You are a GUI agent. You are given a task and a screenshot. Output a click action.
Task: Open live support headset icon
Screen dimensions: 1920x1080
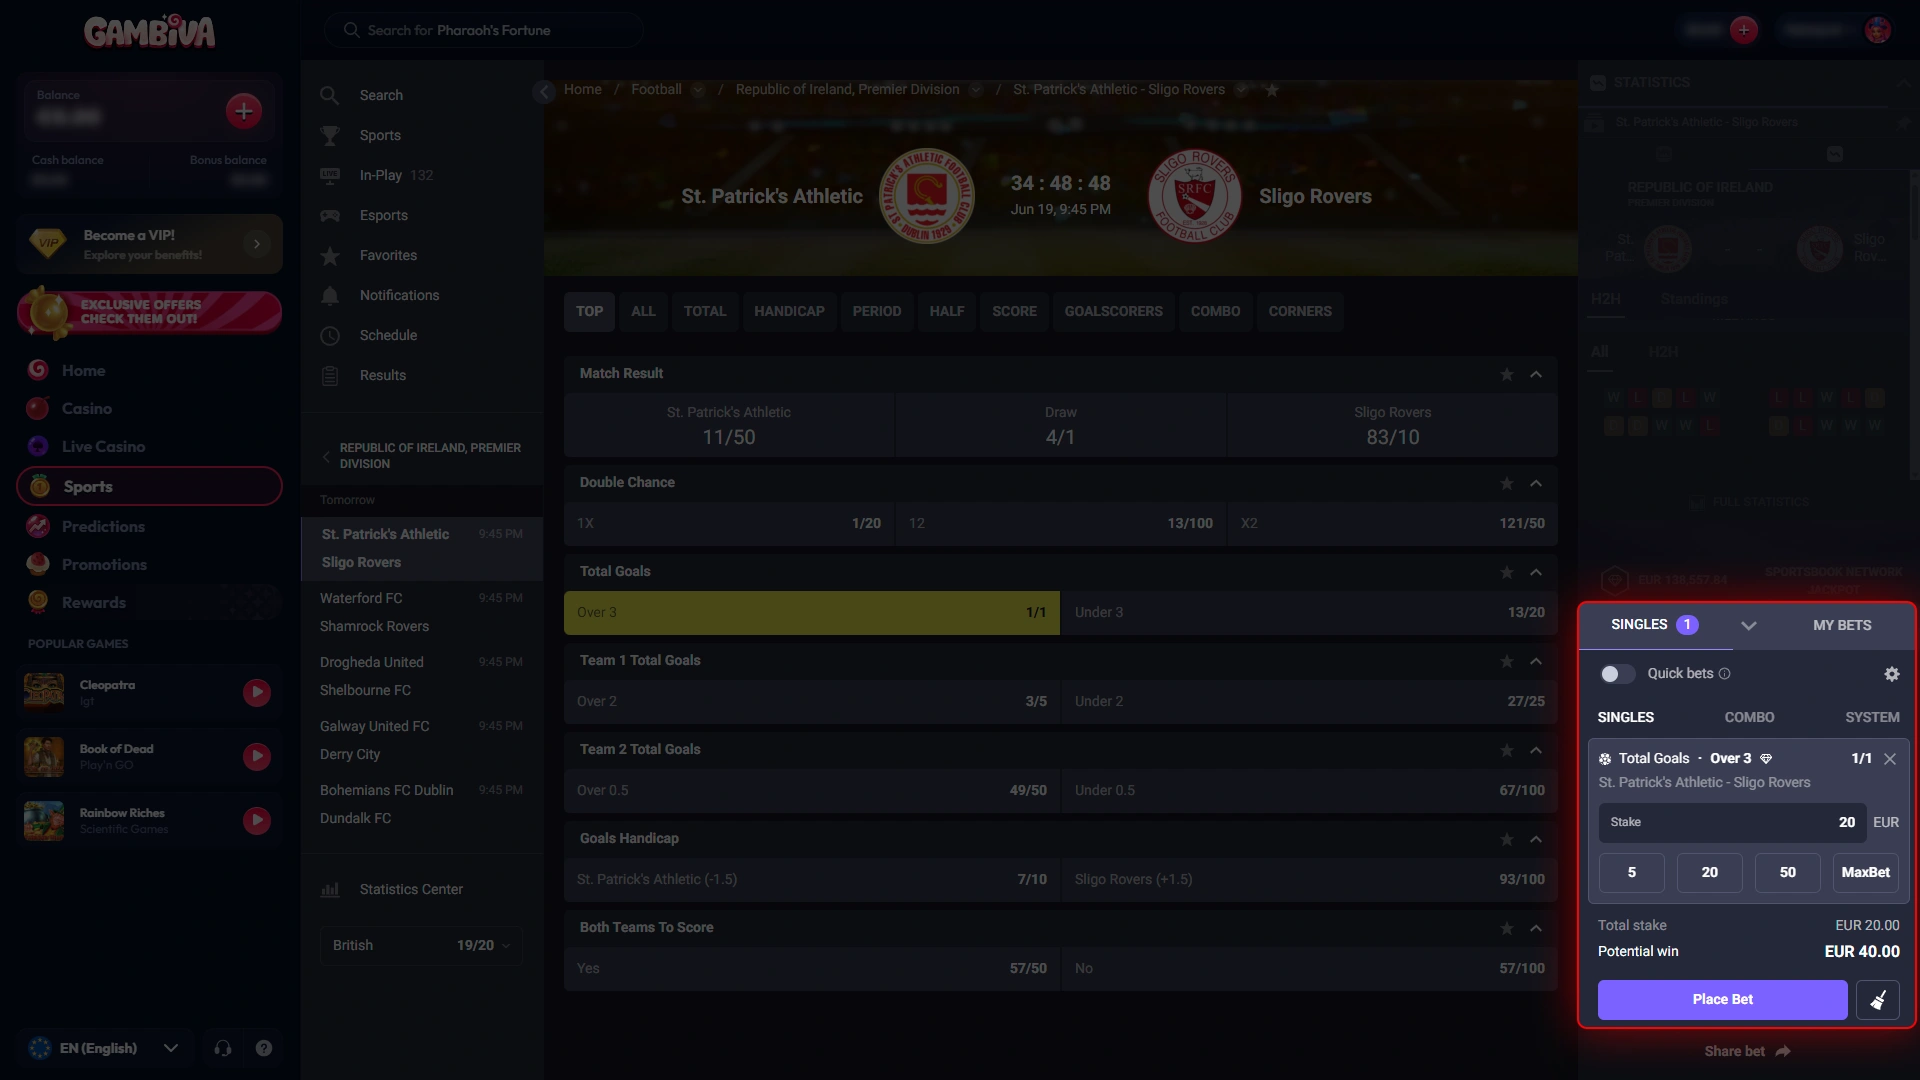click(223, 1048)
